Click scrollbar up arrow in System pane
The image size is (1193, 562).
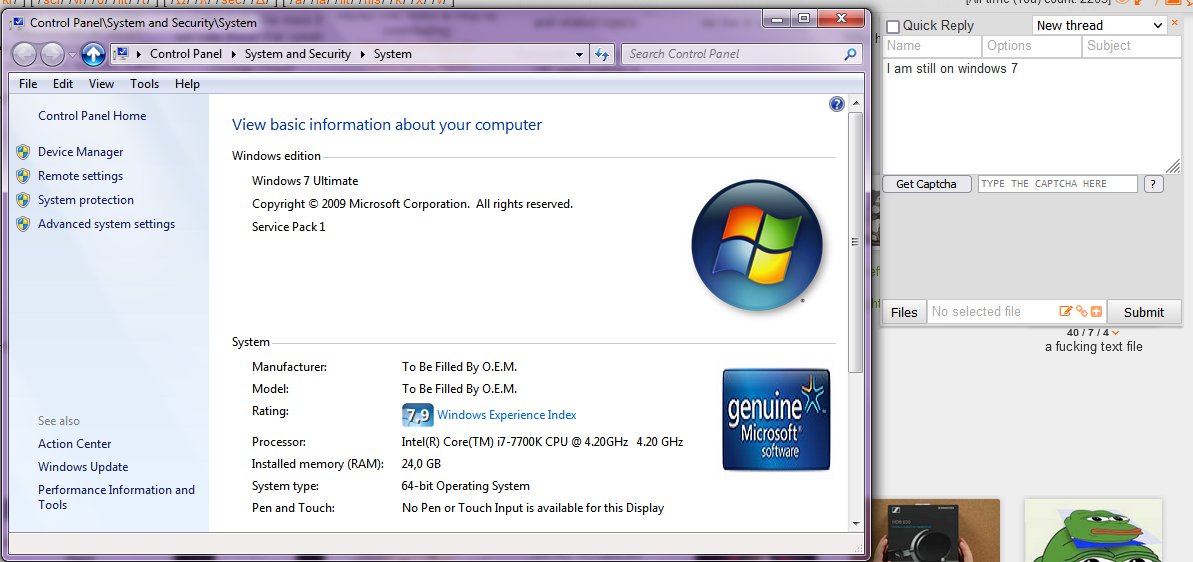(x=855, y=103)
